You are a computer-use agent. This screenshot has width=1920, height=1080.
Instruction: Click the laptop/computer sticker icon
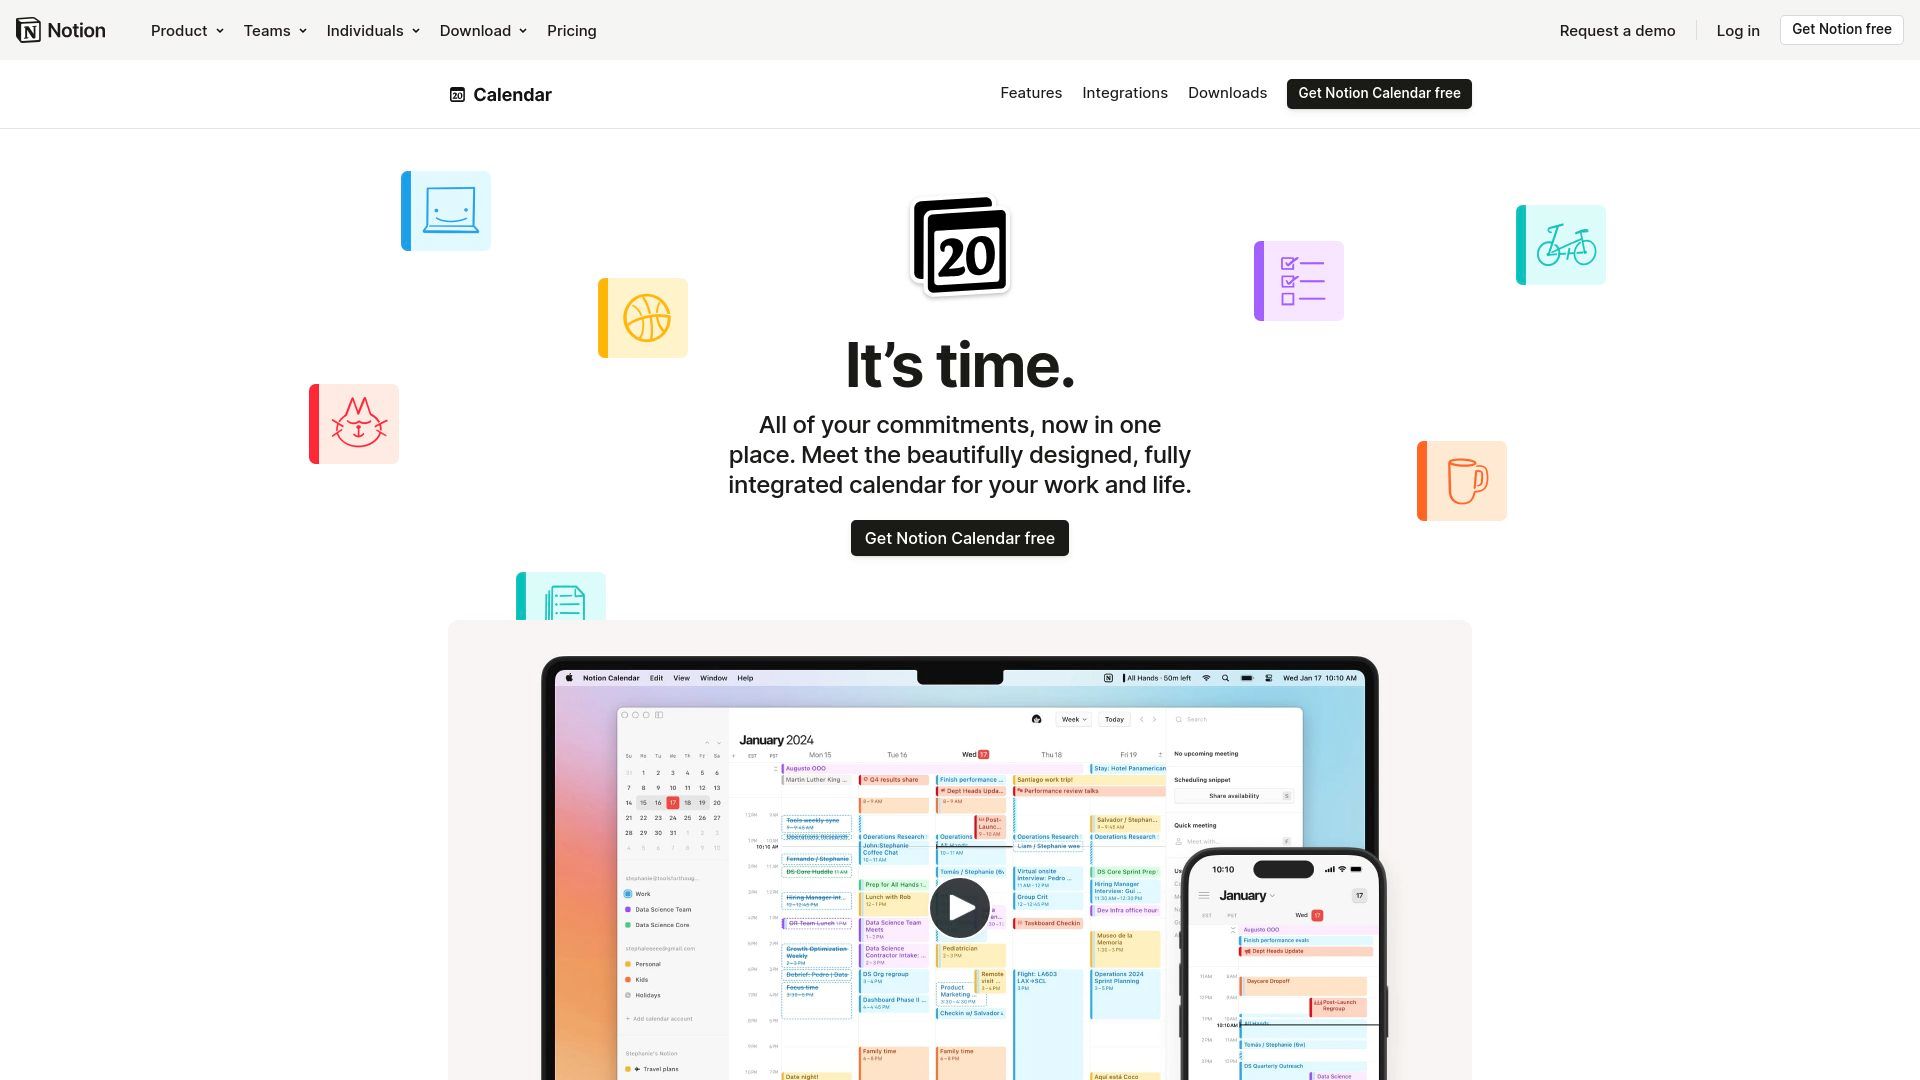(447, 210)
